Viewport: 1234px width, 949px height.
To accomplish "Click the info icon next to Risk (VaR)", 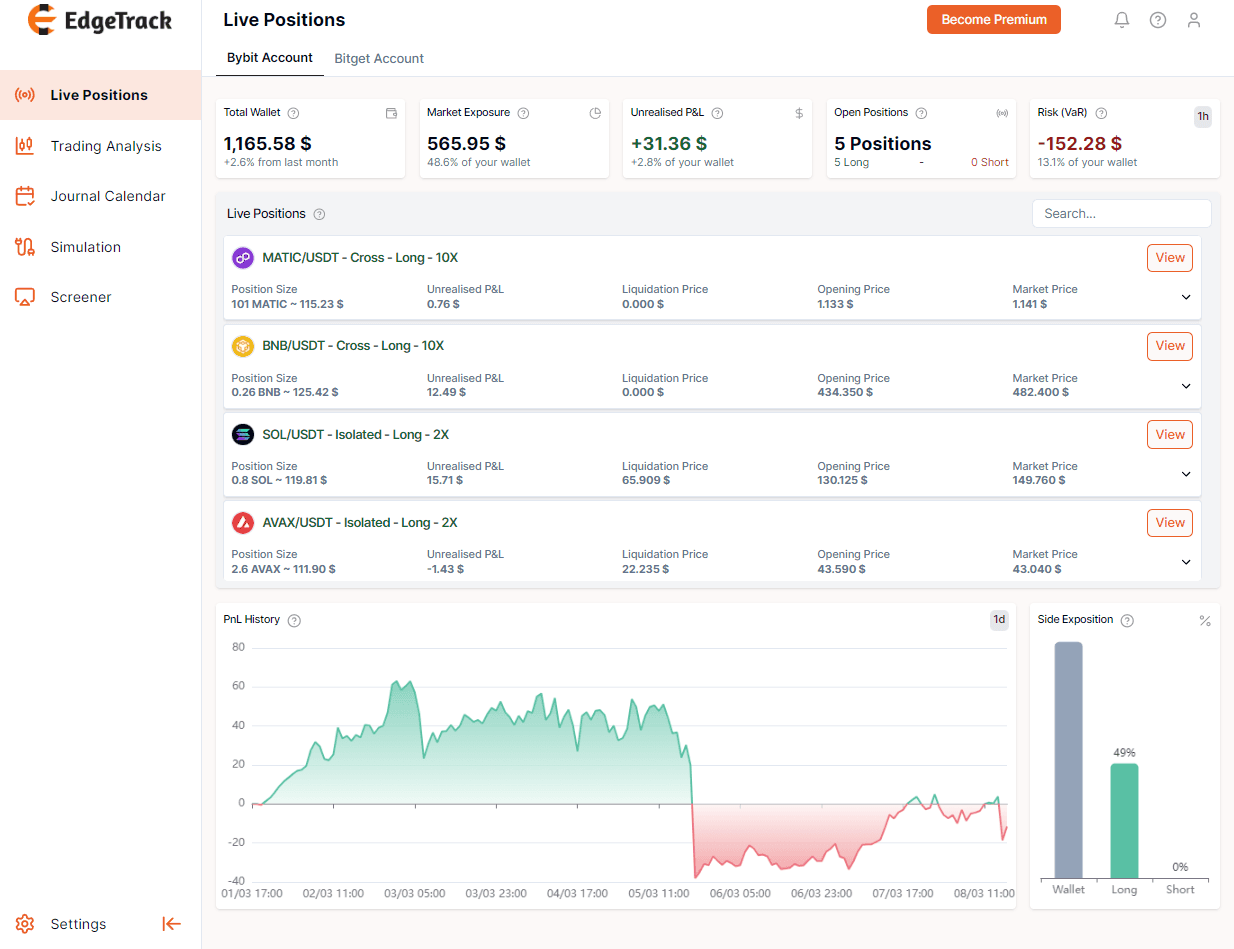I will click(1101, 113).
